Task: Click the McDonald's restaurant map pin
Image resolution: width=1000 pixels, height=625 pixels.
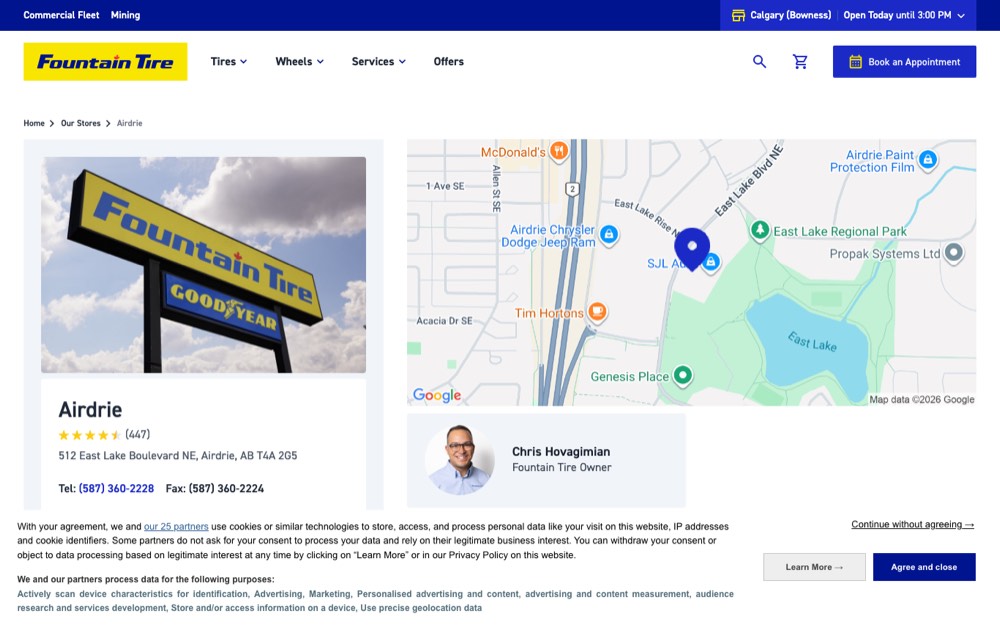Action: [x=559, y=151]
